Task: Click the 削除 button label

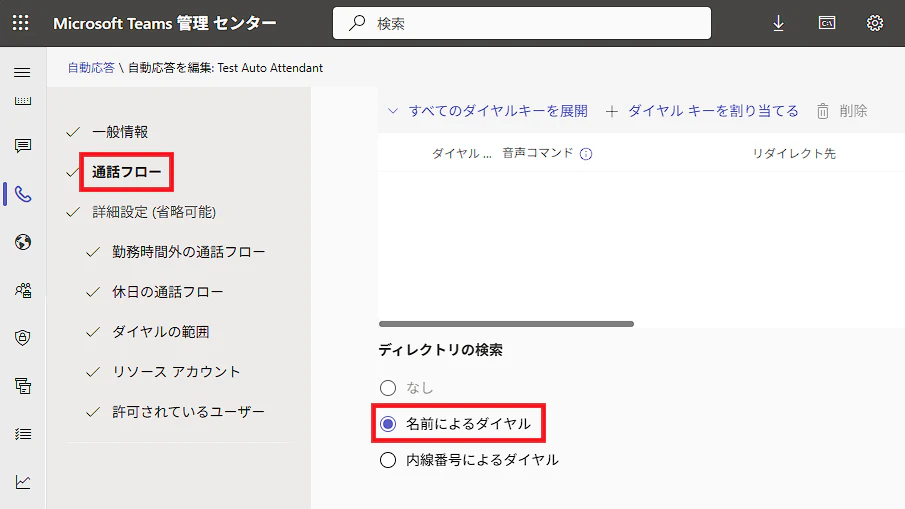Action: [x=854, y=111]
